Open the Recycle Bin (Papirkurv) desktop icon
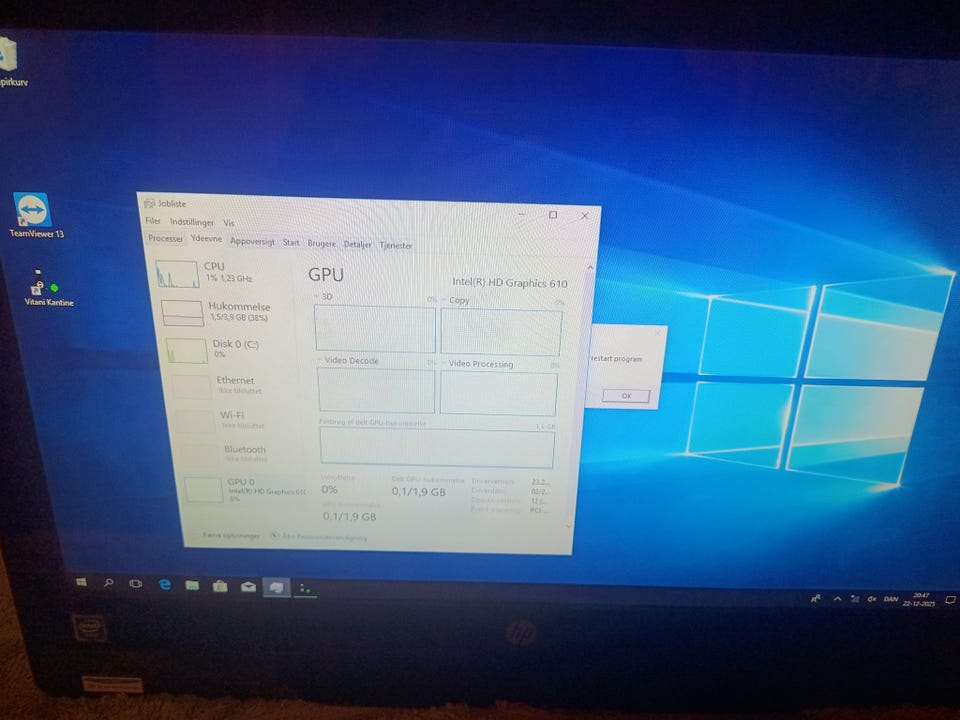Image resolution: width=960 pixels, height=720 pixels. point(11,61)
